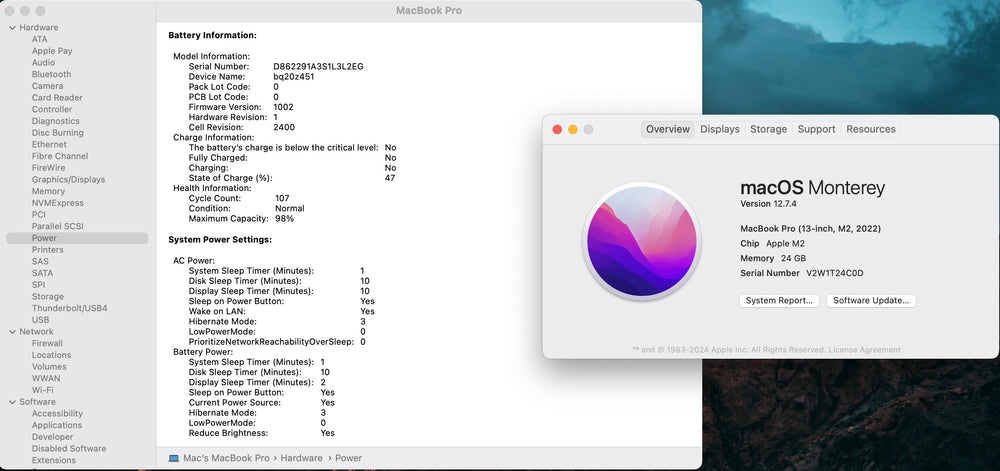
Task: Select Firewall under Network
Action: point(47,343)
